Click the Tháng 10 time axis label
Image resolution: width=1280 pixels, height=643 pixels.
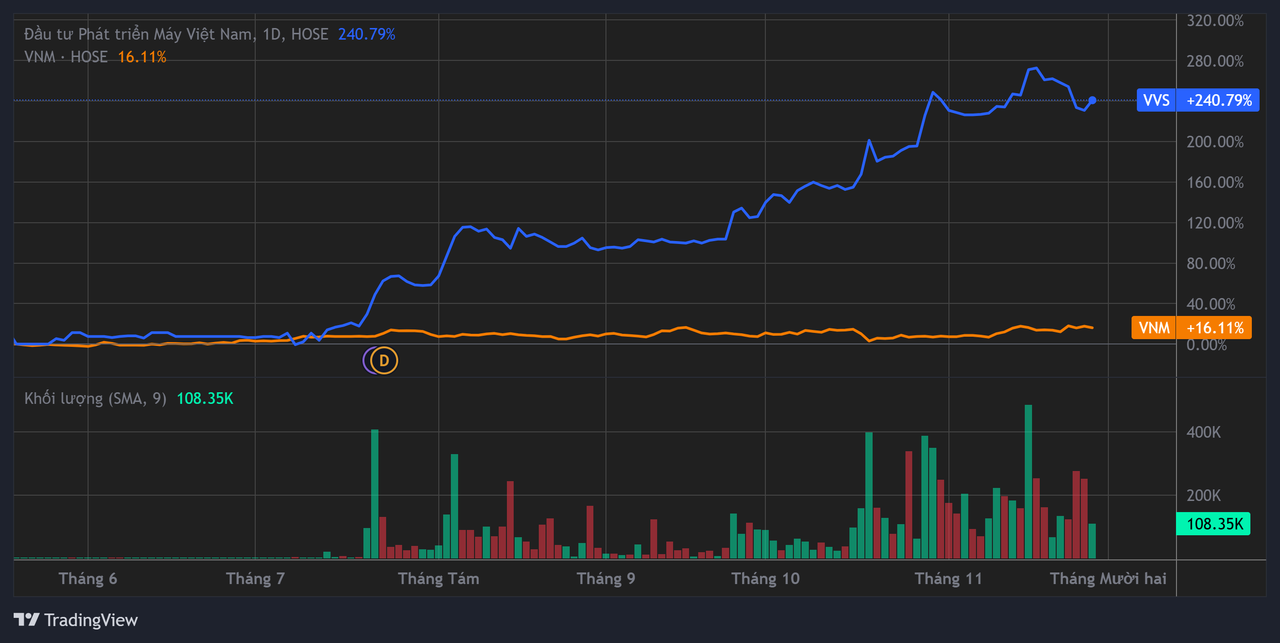tap(766, 578)
